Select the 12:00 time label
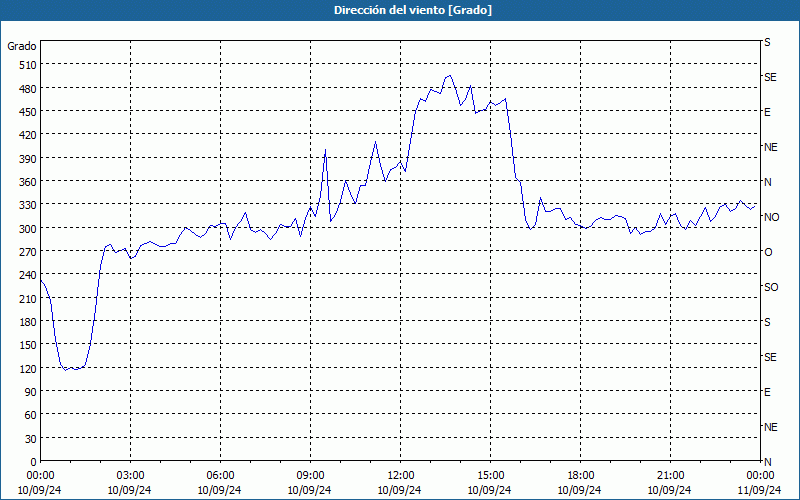This screenshot has width=800, height=500. 401,476
